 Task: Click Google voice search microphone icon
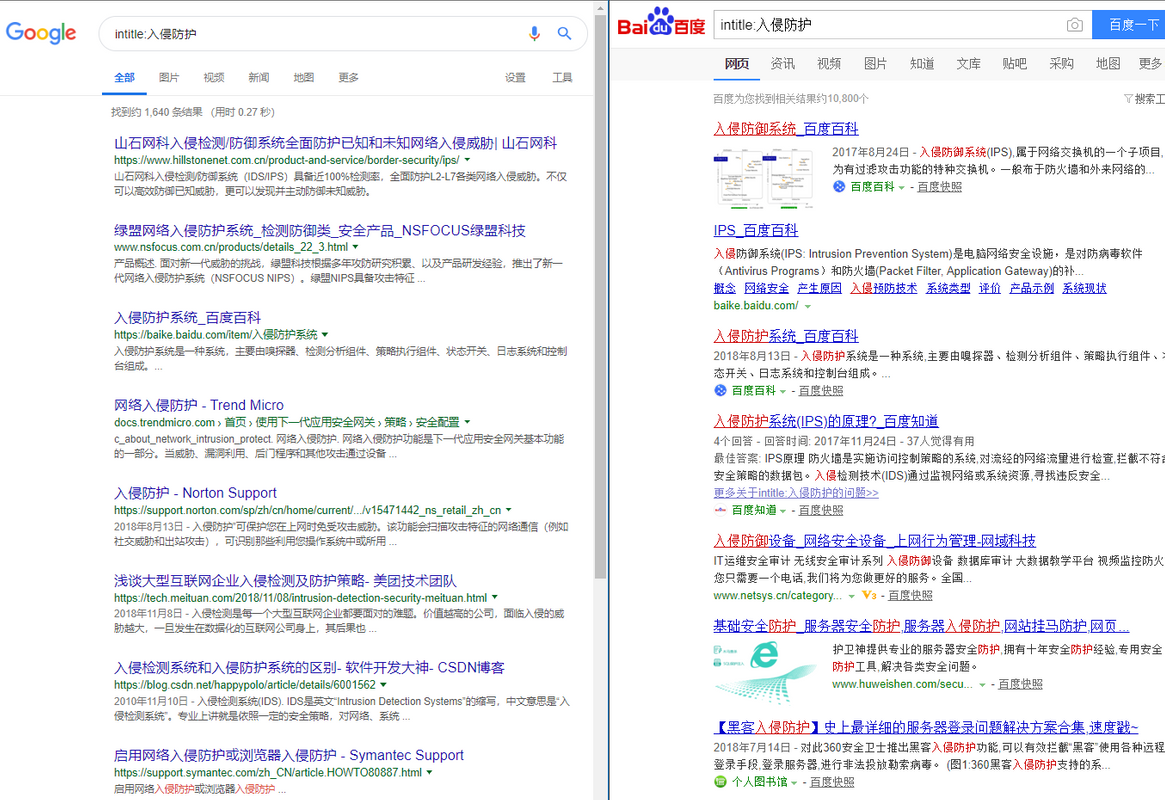pos(534,33)
